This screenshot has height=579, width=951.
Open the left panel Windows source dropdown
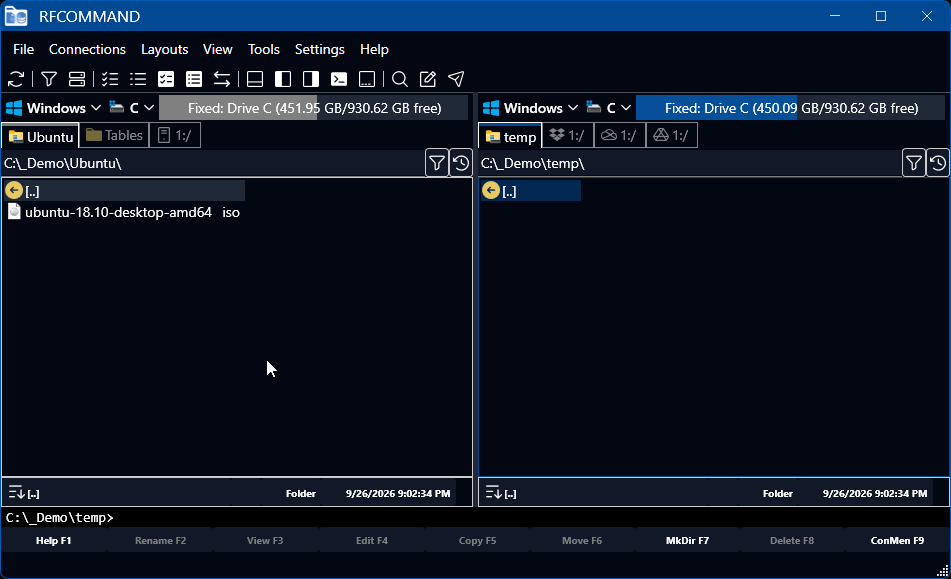[x=53, y=108]
